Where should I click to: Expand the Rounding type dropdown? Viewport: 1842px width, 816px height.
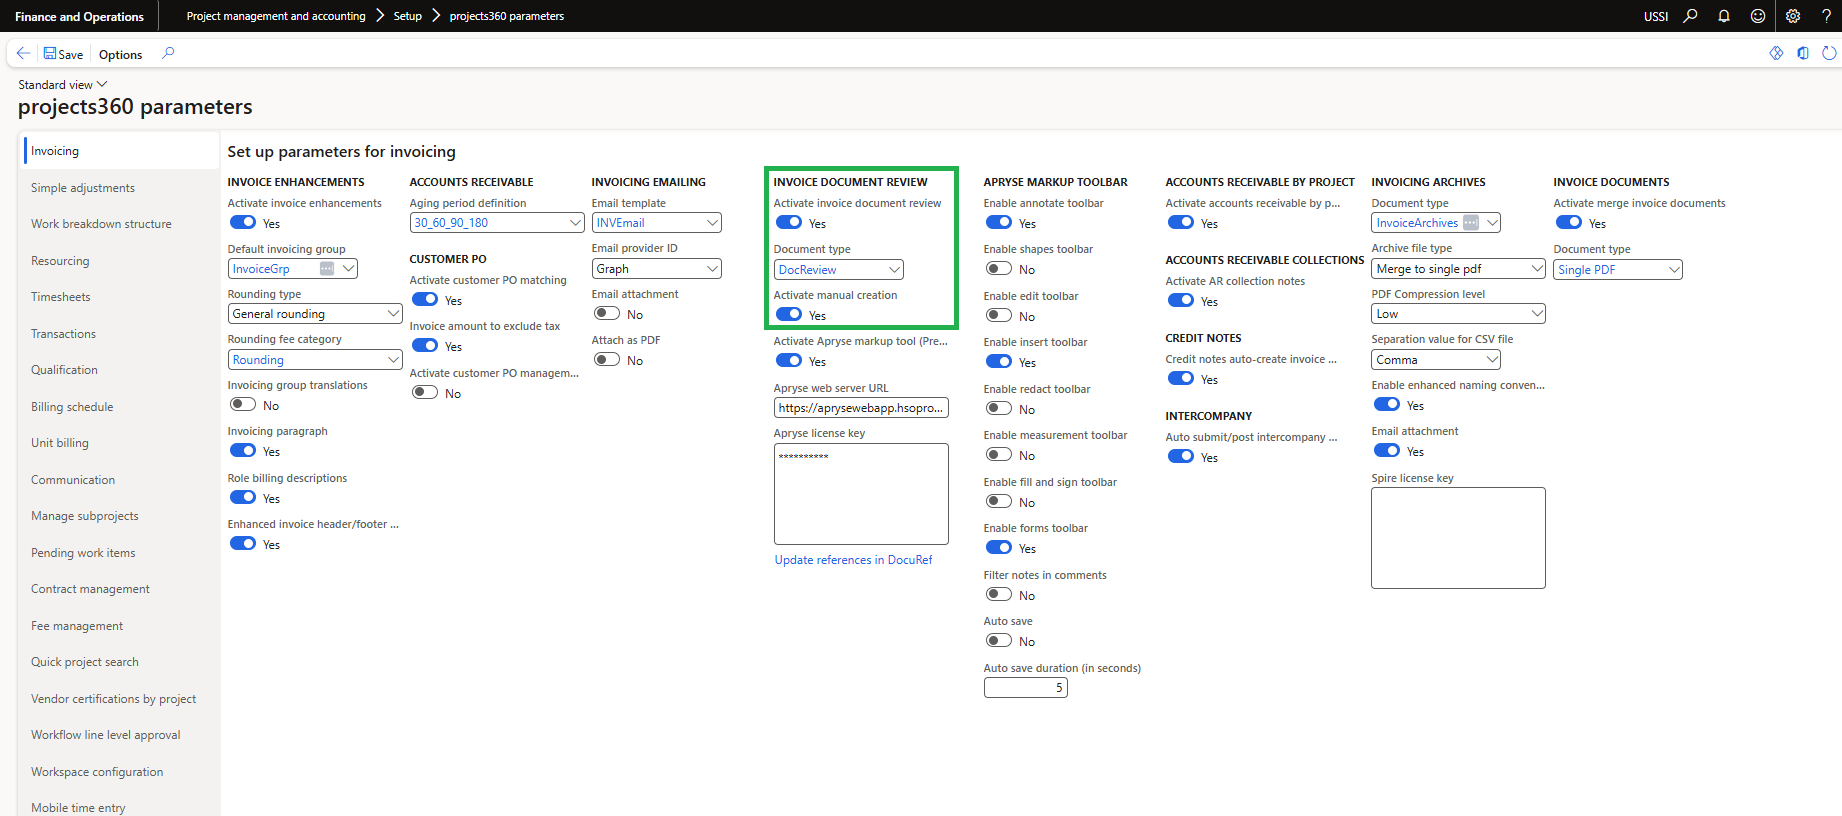(393, 314)
